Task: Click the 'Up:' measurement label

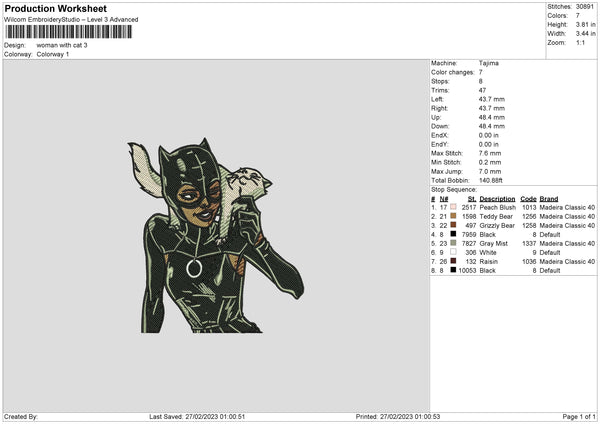Action: coord(436,117)
